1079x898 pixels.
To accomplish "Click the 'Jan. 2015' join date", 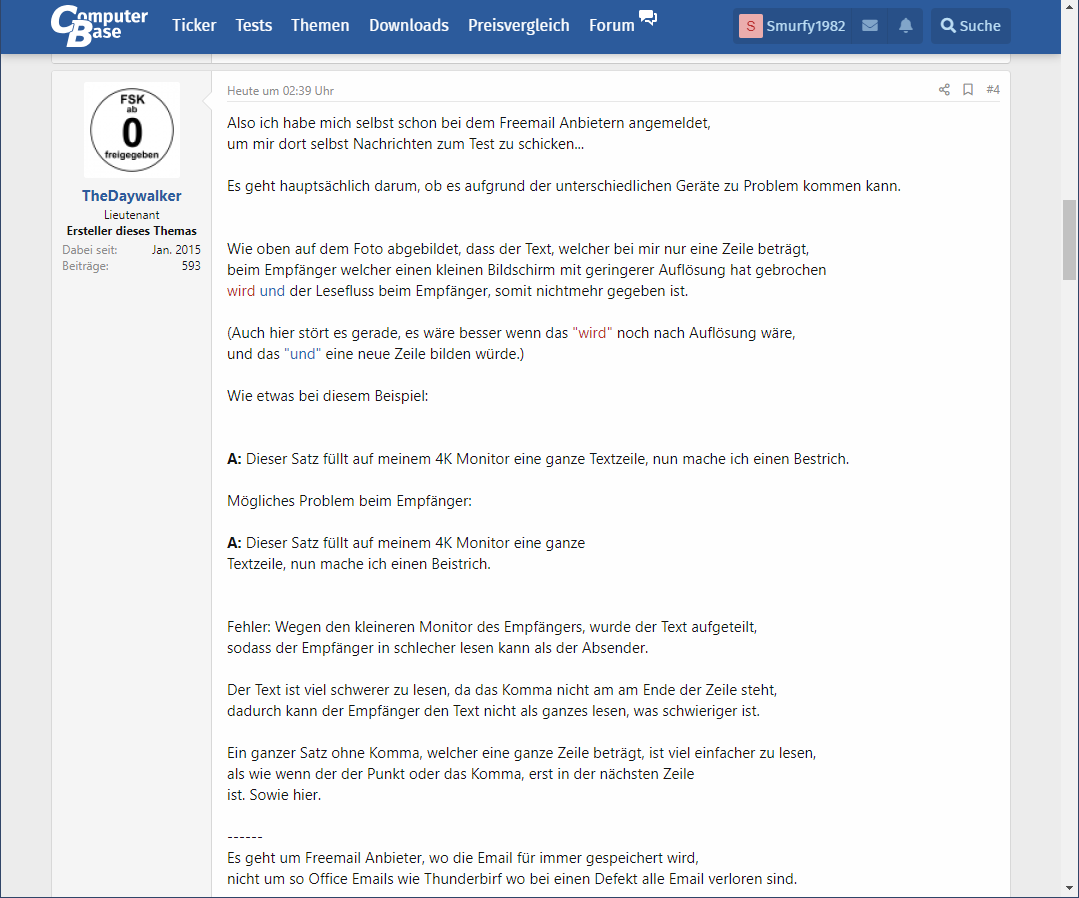I will point(176,250).
